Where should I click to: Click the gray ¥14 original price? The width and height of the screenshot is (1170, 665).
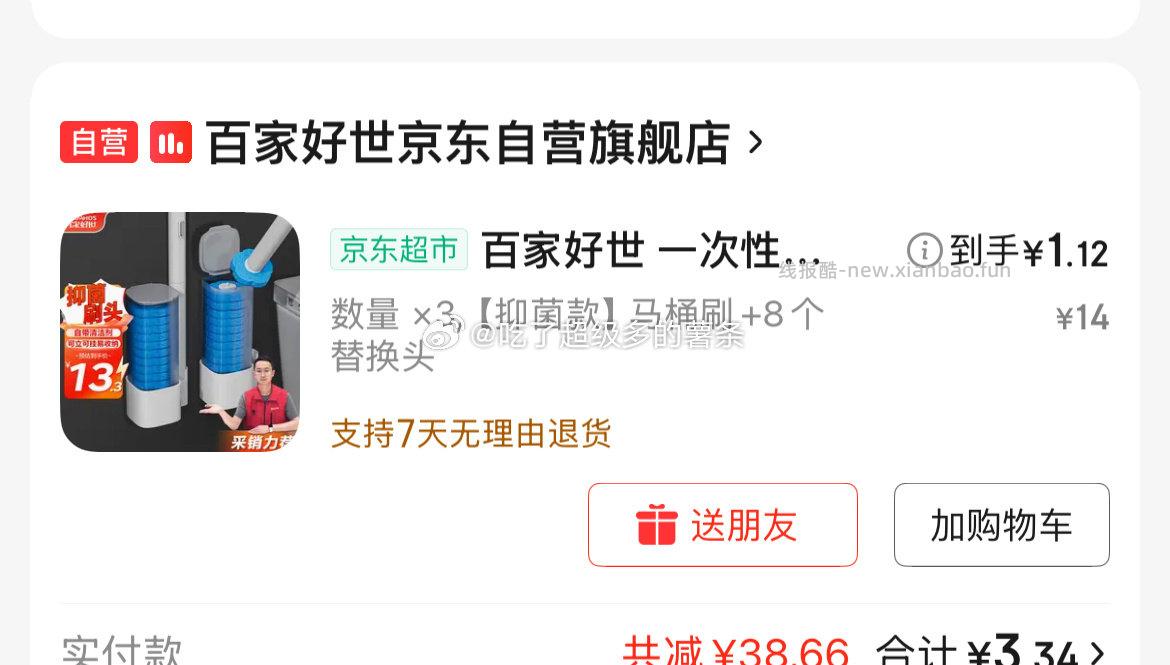pyautogui.click(x=1083, y=318)
